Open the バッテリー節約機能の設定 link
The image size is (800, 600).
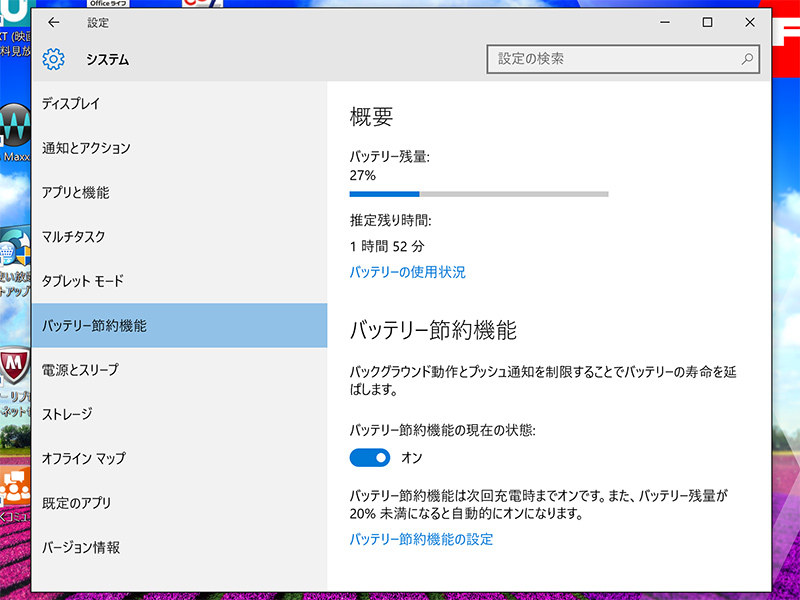click(x=421, y=539)
